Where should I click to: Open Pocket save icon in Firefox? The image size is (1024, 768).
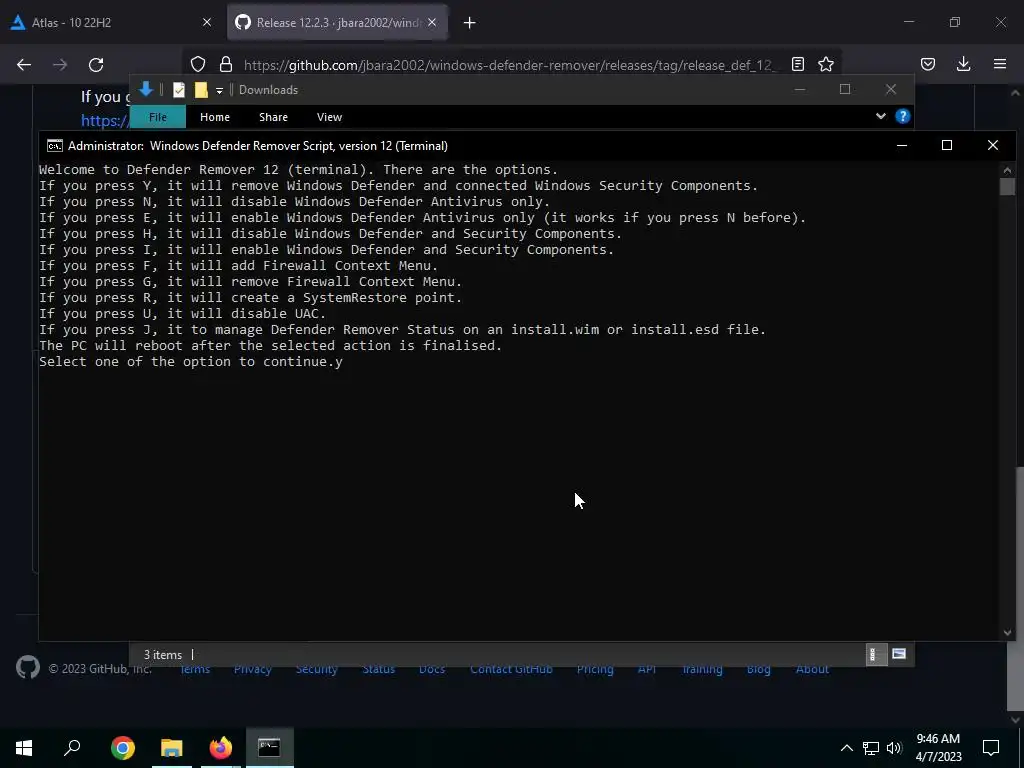(x=928, y=64)
